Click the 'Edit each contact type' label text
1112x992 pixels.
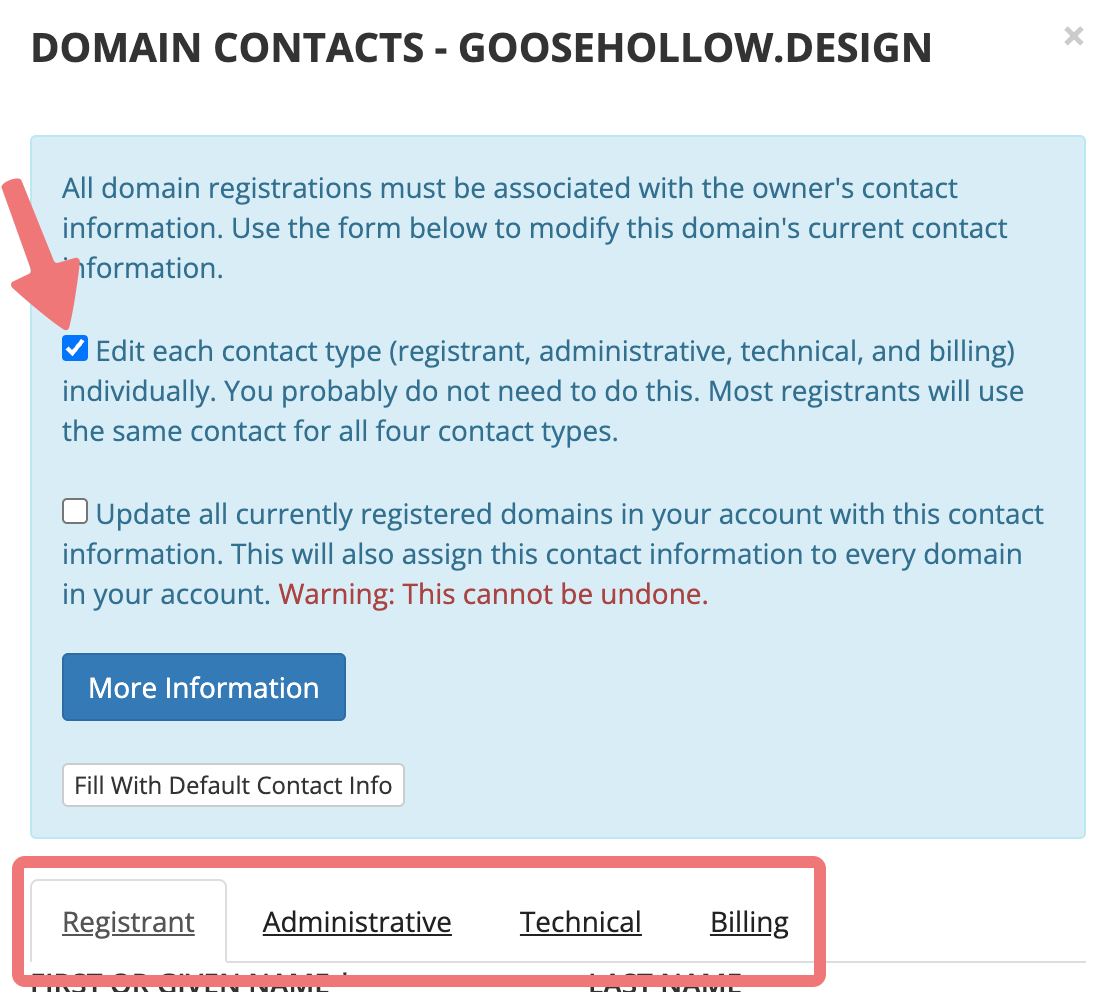coord(555,351)
